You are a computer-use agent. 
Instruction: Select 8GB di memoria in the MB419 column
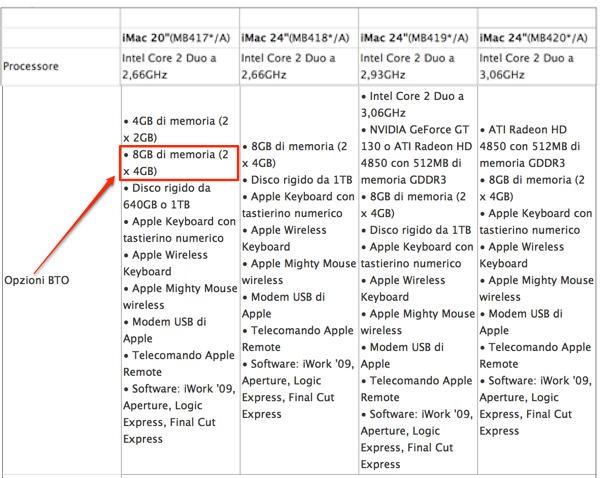pos(414,205)
